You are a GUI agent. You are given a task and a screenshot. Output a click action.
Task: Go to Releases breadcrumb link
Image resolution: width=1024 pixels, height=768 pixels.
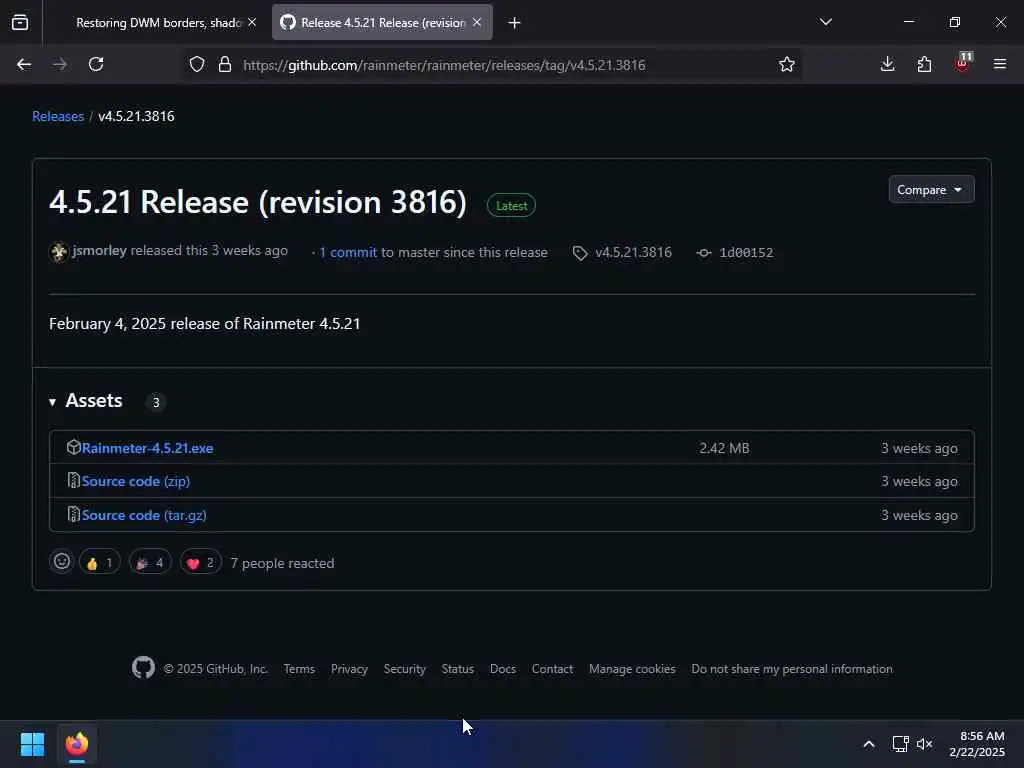pos(58,116)
